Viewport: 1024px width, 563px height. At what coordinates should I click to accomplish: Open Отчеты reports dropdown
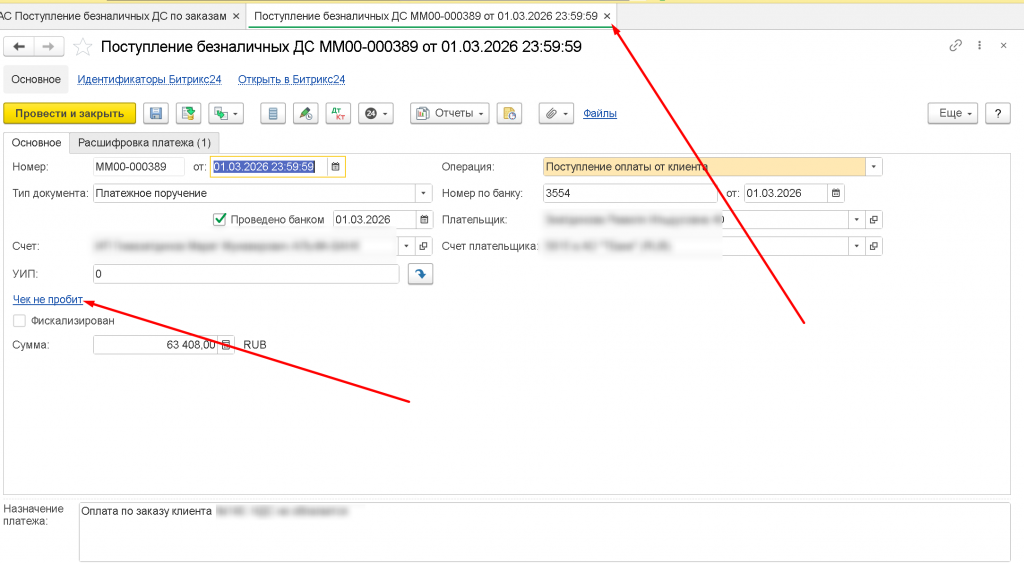pyautogui.click(x=450, y=113)
